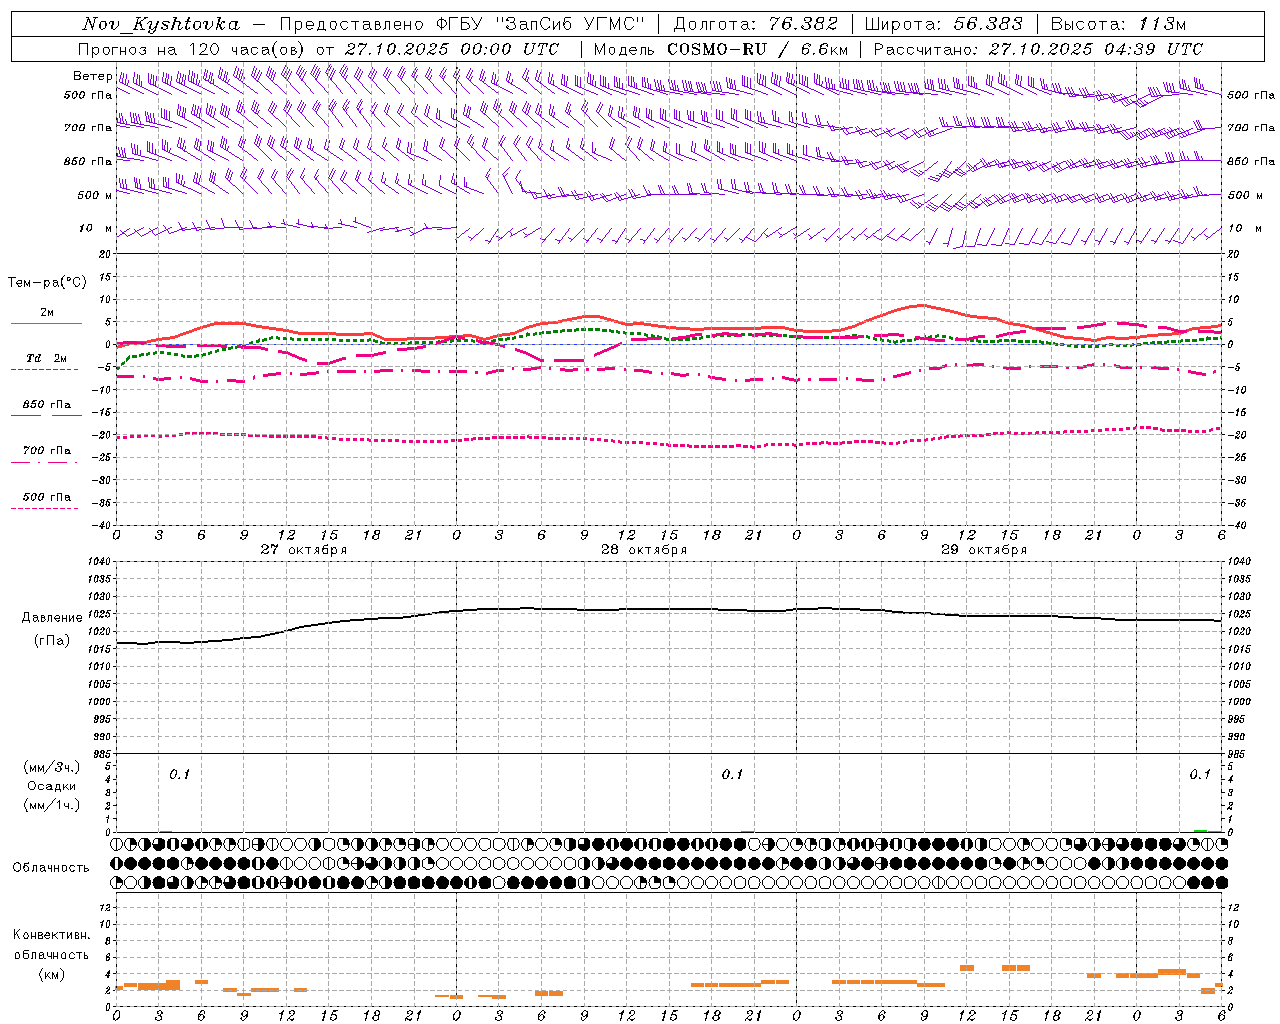Image resolution: width=1280 pixels, height=1024 pixels.
Task: Click the Облачность cloud cover label
Action: point(51,867)
